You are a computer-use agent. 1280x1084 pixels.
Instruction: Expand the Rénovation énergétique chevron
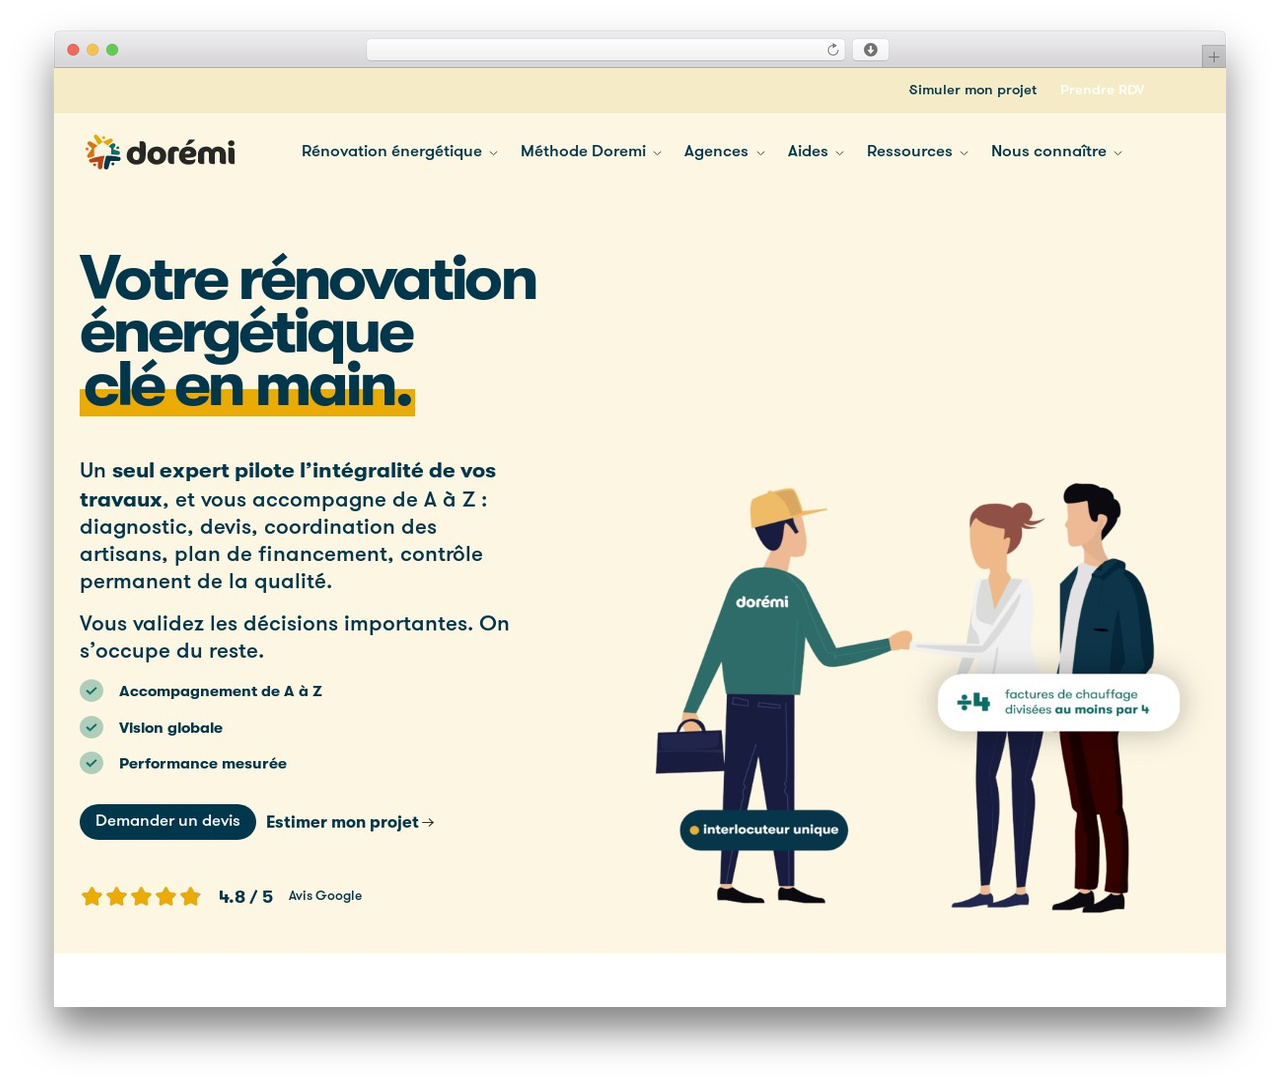[493, 153]
